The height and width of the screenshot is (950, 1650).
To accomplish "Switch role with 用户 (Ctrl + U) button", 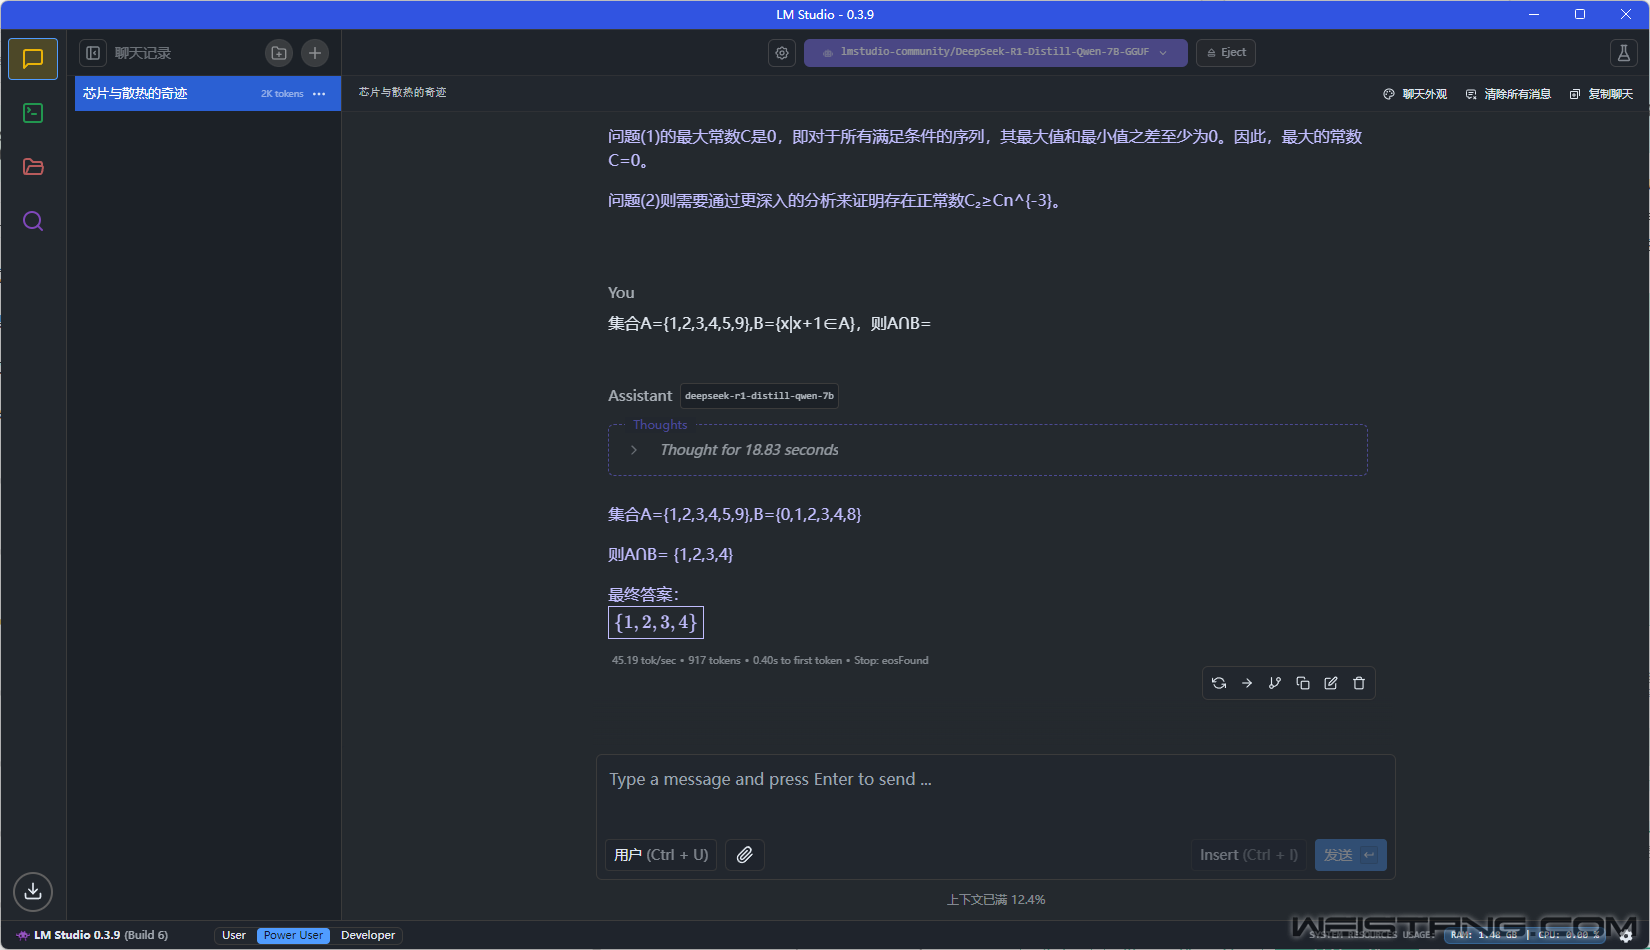I will tap(661, 855).
